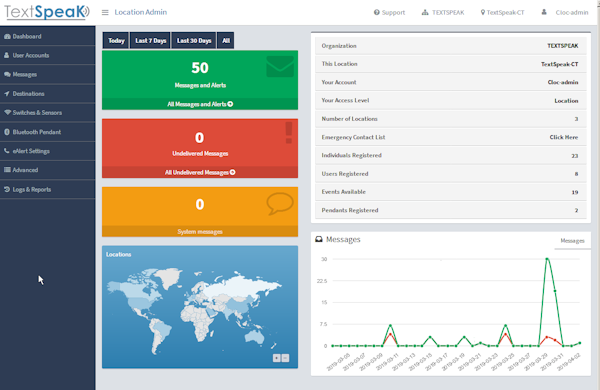Switch to the Messages chart tab
Image resolution: width=600 pixels, height=390 pixels.
point(572,241)
